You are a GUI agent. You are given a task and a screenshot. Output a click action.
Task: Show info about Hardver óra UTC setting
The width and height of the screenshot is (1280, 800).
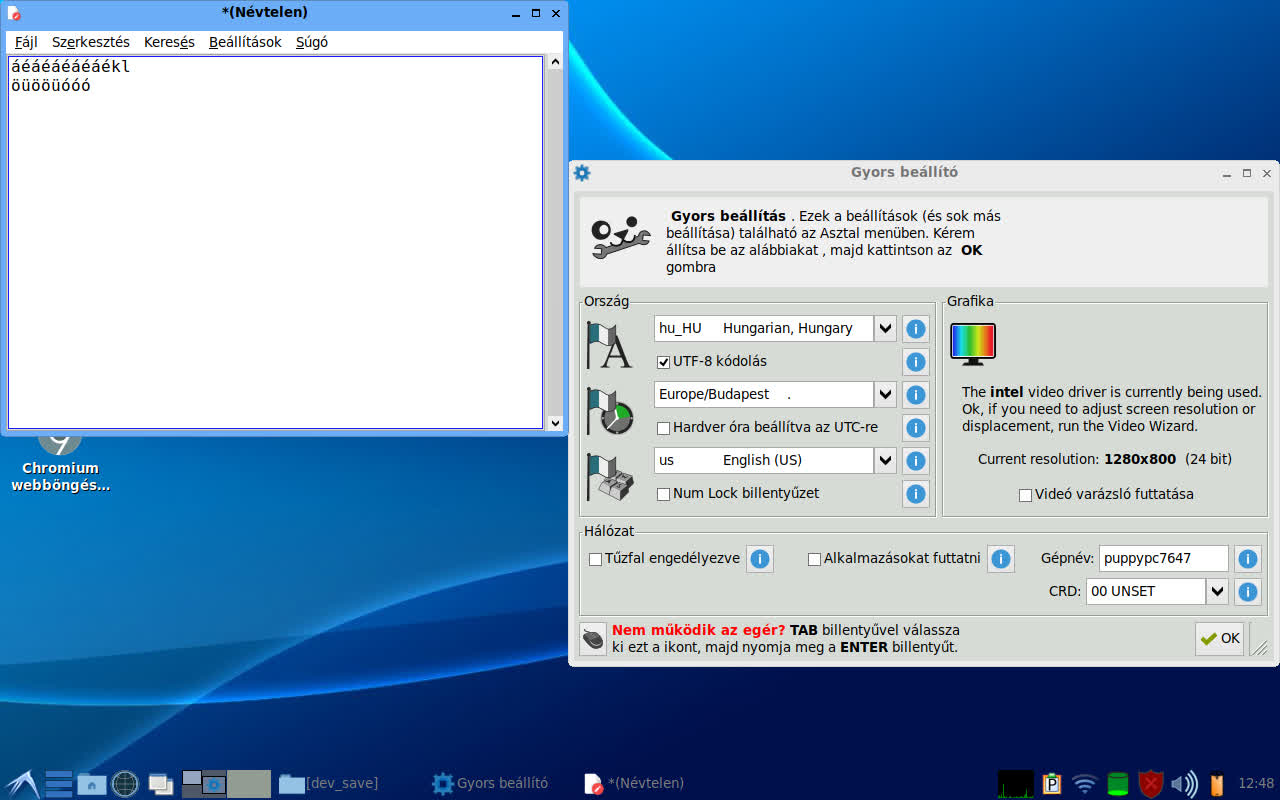click(x=916, y=428)
